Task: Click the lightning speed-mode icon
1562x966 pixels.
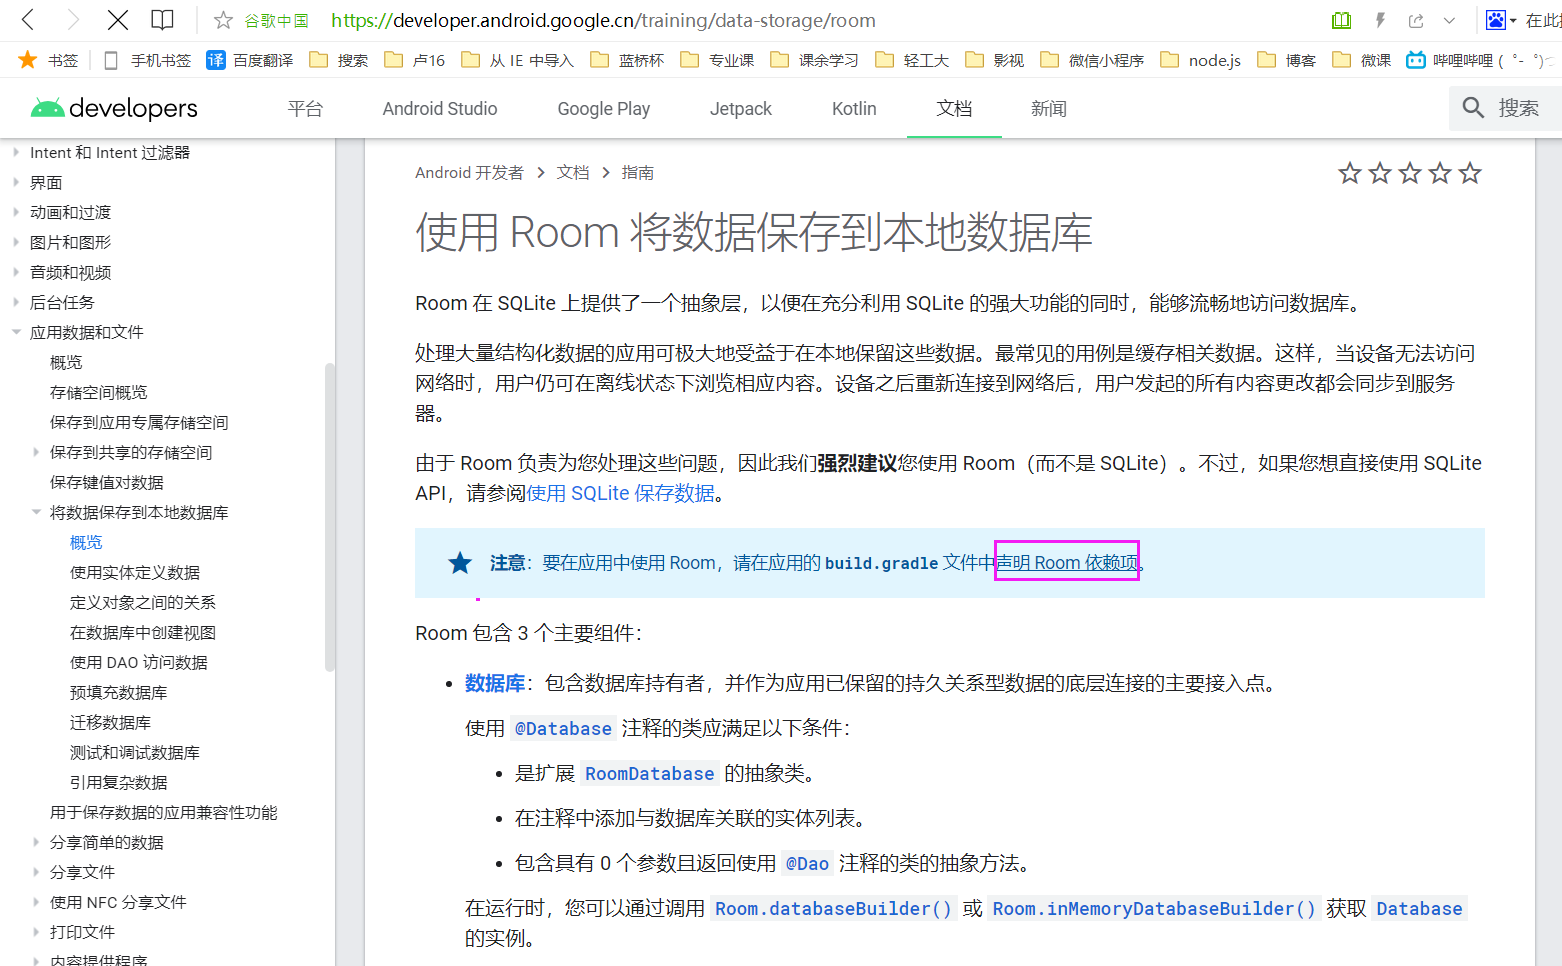Action: [1380, 20]
